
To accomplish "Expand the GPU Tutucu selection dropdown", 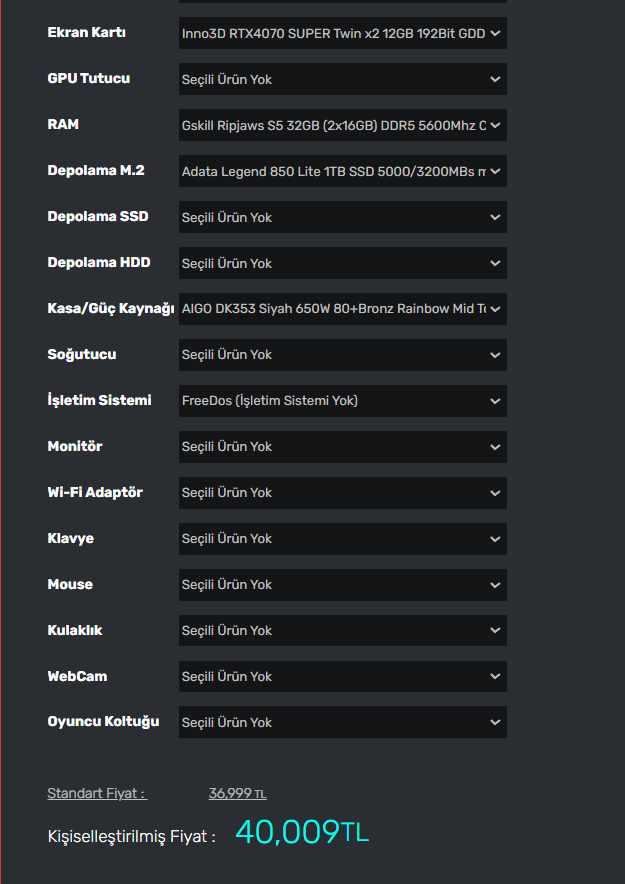I will (342, 79).
